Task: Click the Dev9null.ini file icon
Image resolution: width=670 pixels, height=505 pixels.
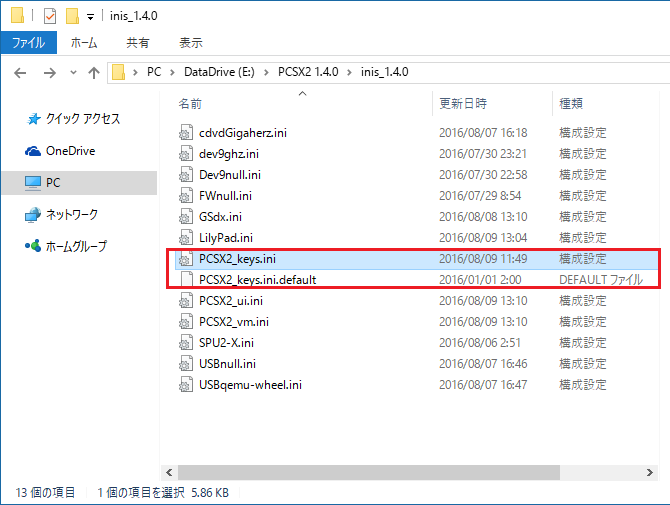Action: (x=185, y=174)
